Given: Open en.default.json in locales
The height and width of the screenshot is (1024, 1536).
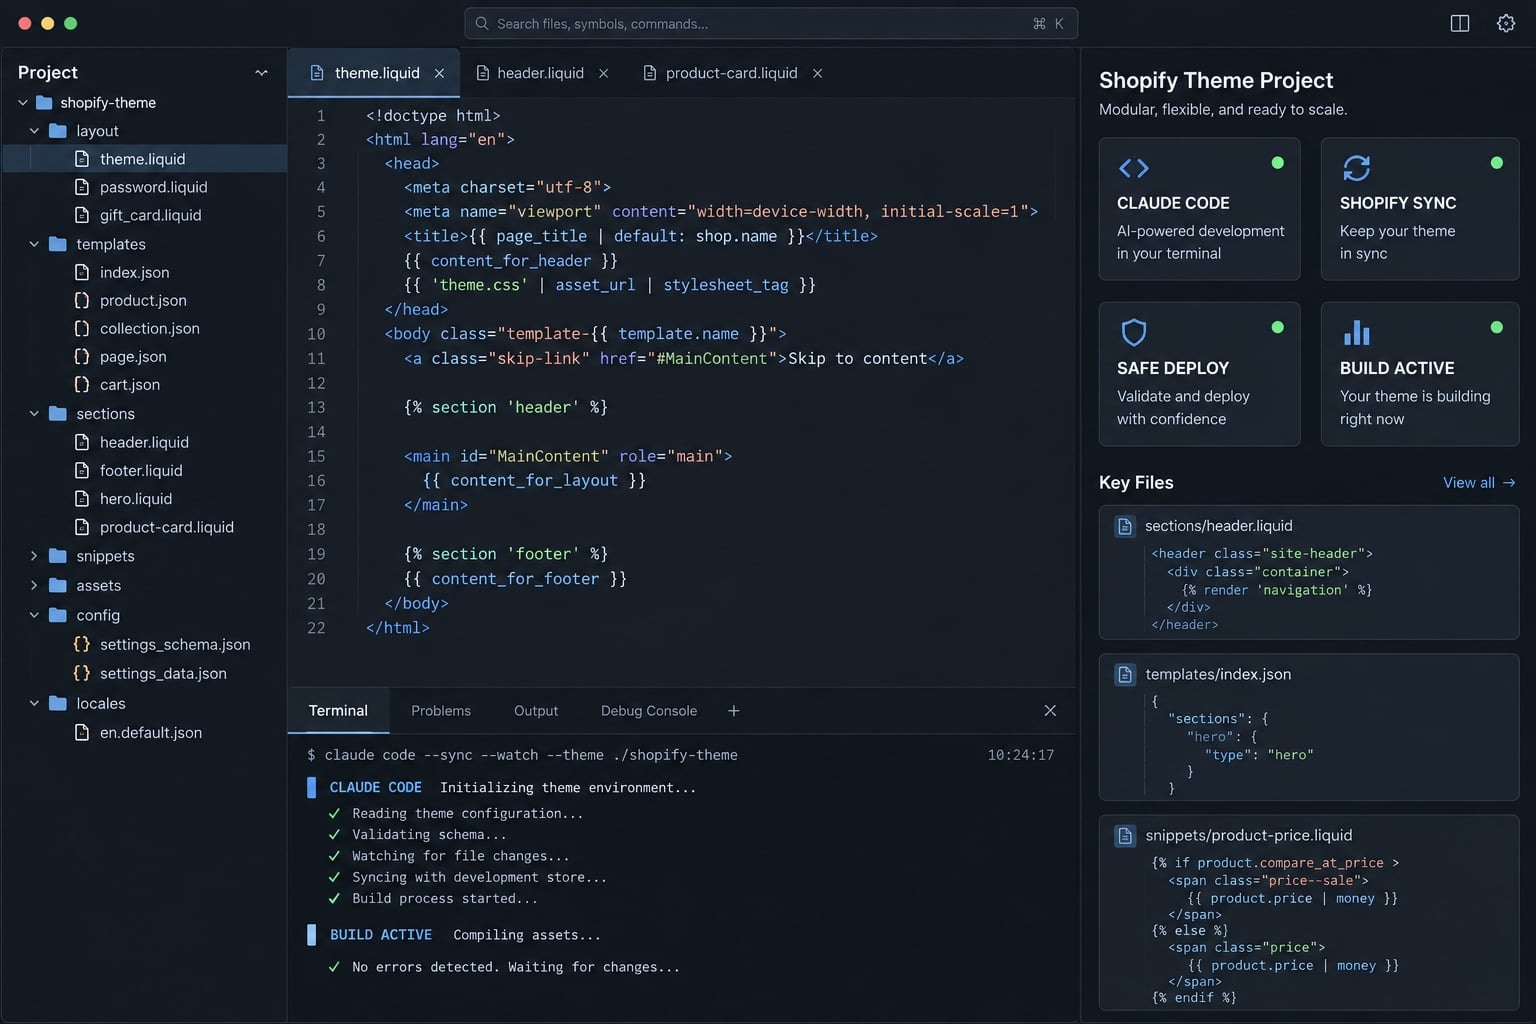Looking at the screenshot, I should coord(145,732).
